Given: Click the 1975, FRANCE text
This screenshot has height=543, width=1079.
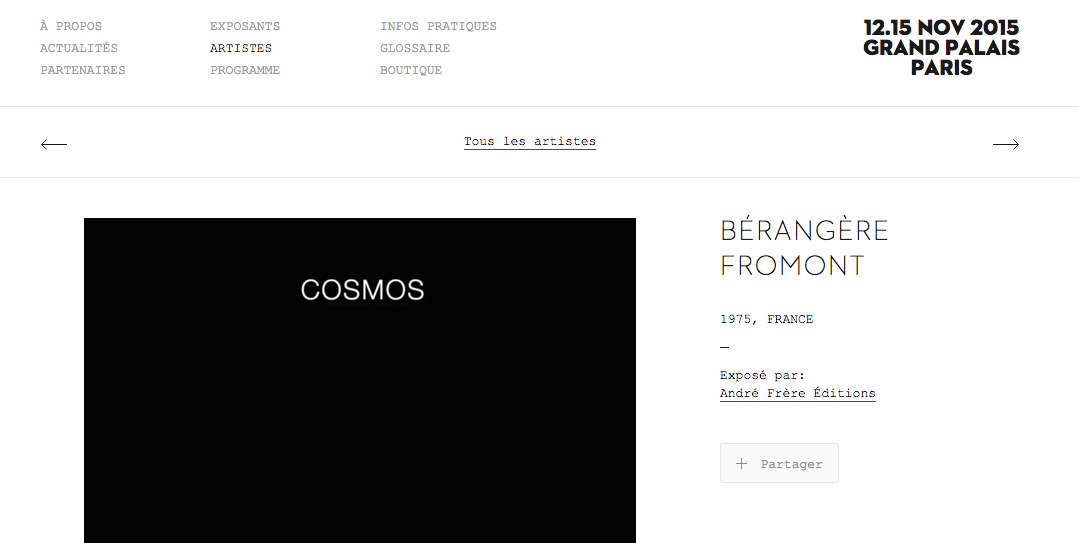Looking at the screenshot, I should click(767, 319).
